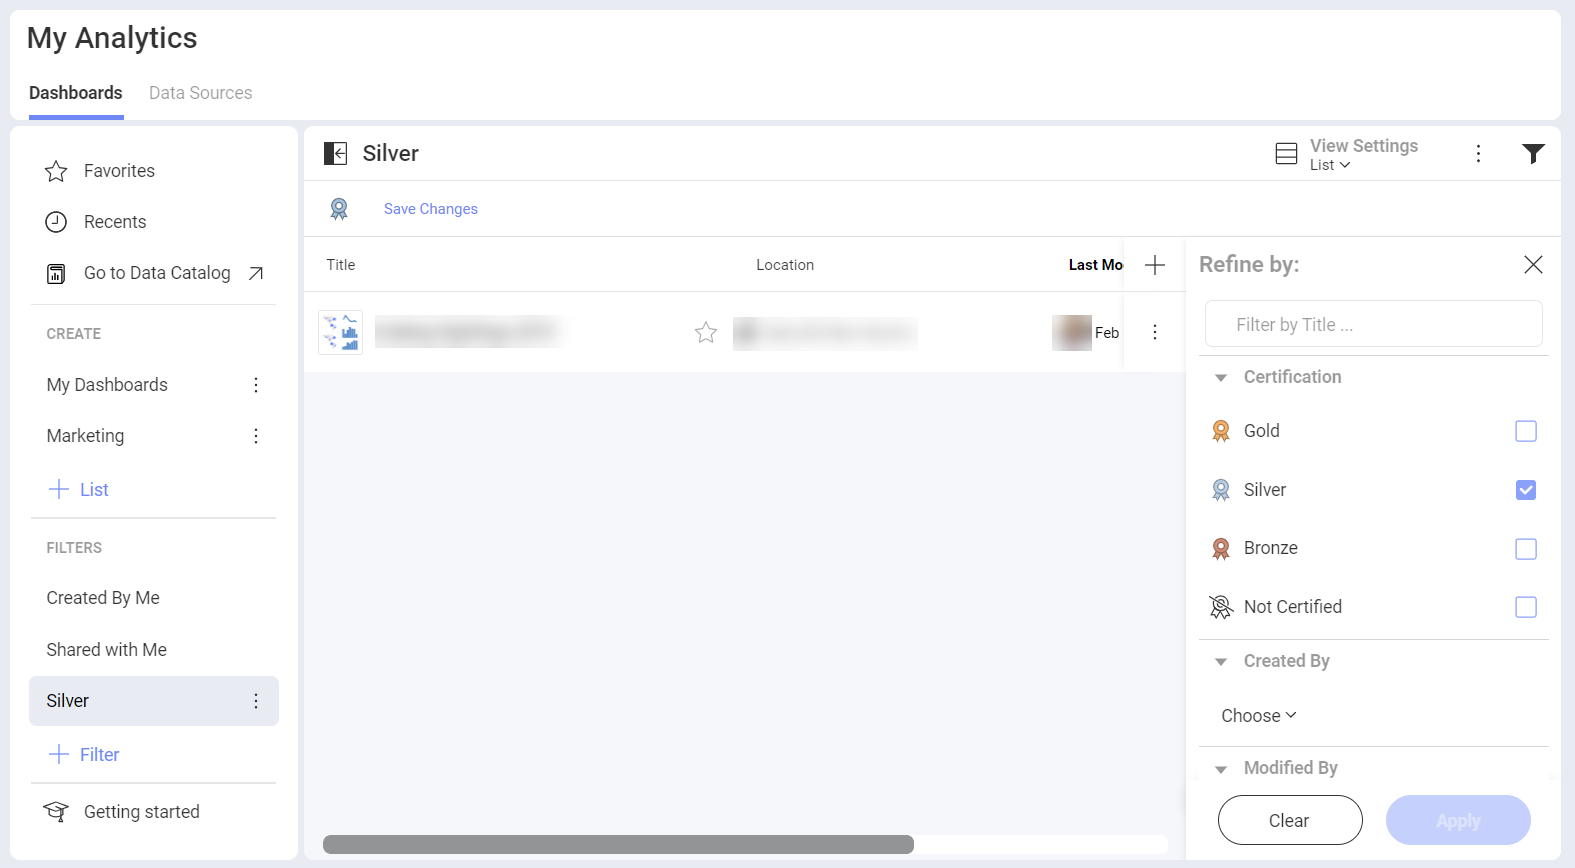The height and width of the screenshot is (868, 1575).
Task: Collapse the sidebar panel icon beside Silver
Action: 335,153
